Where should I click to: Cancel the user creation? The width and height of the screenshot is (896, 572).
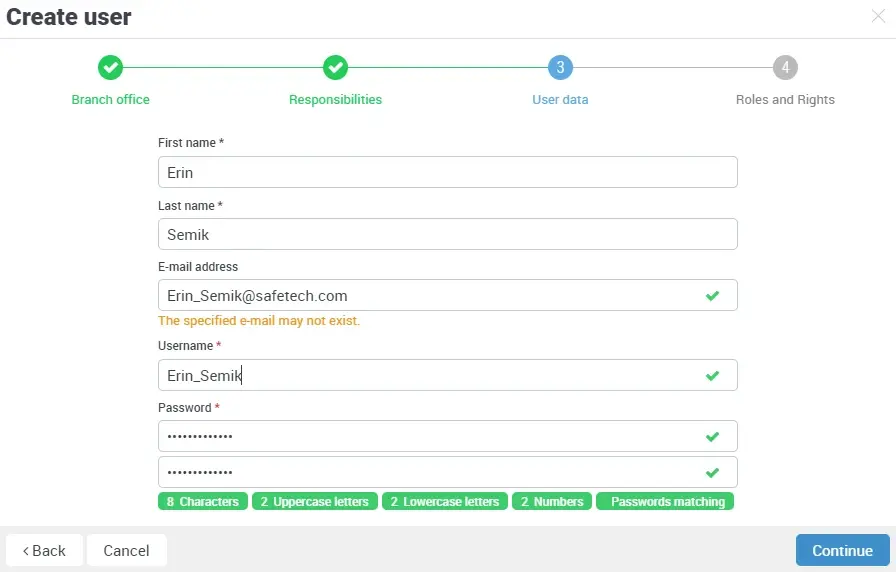coord(126,550)
